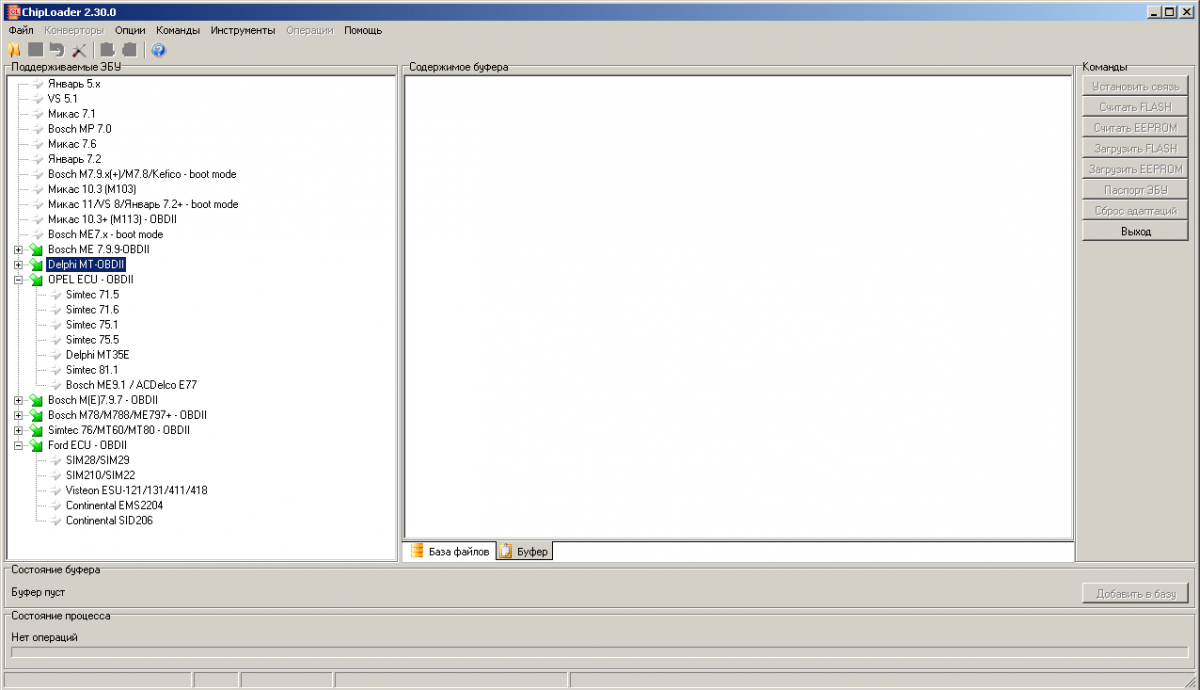Click the arrow icon beside Bosch ME9.1 / ACDelco E77

pyautogui.click(x=56, y=385)
